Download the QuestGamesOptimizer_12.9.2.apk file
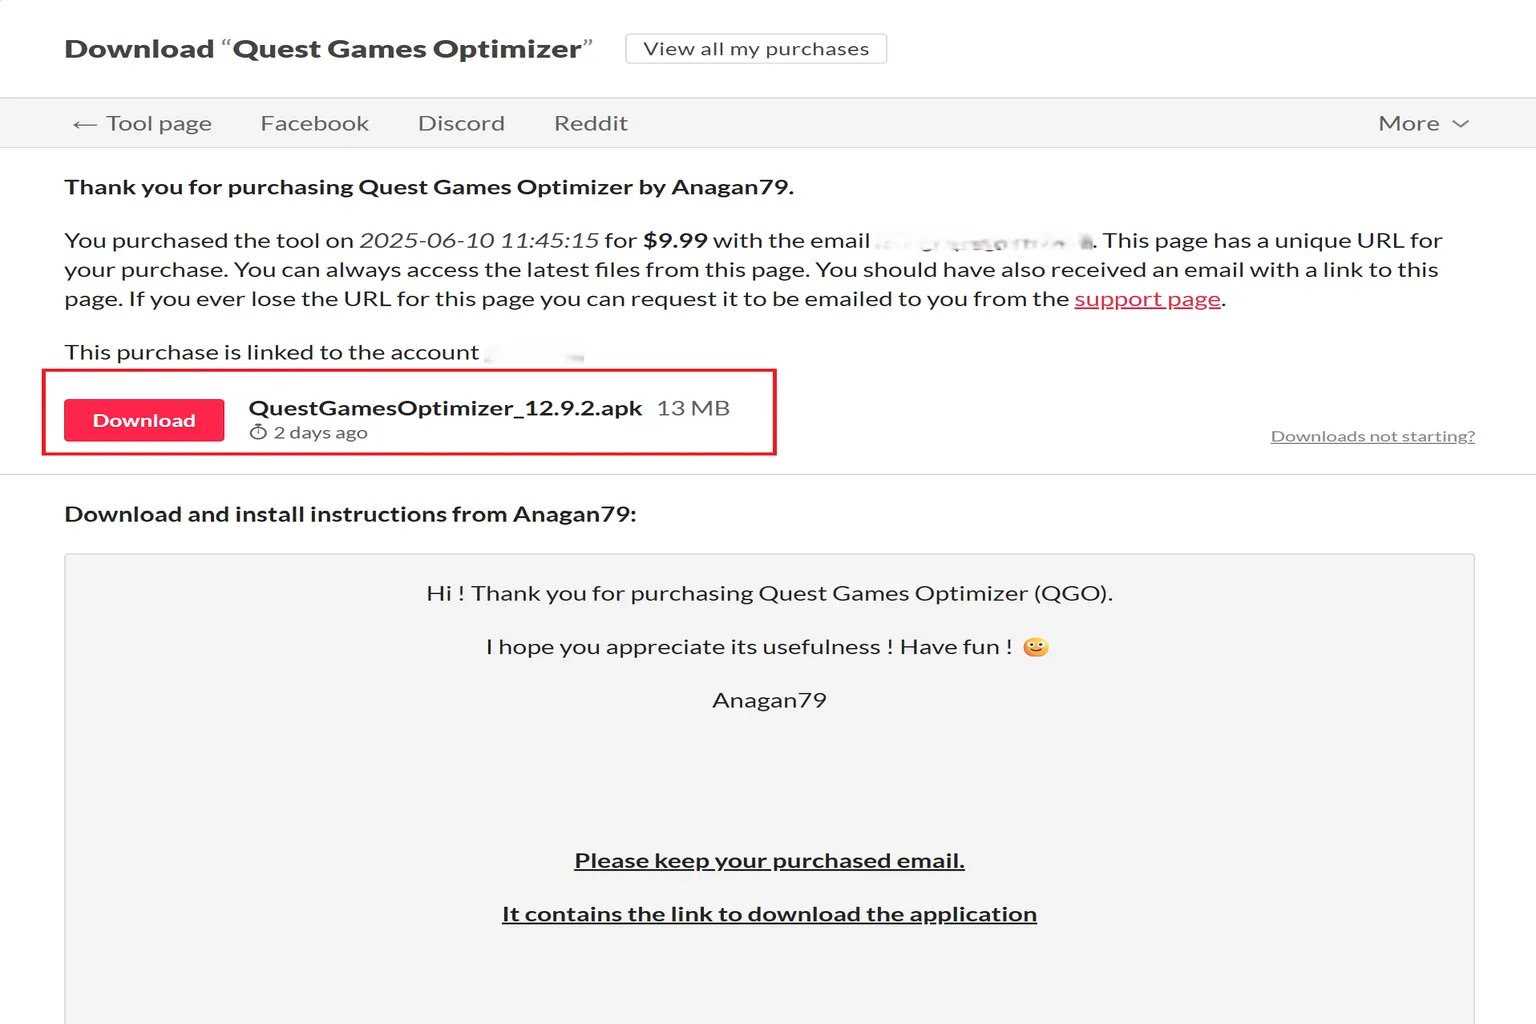 143,420
